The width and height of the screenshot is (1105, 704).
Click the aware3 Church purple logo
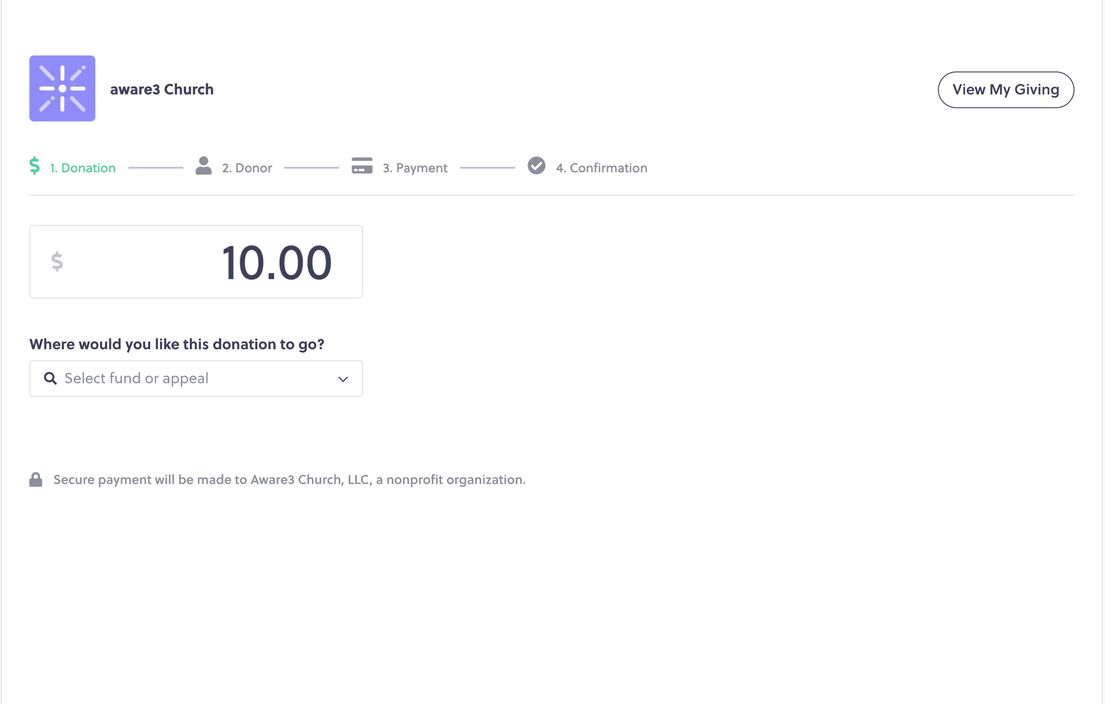click(62, 89)
